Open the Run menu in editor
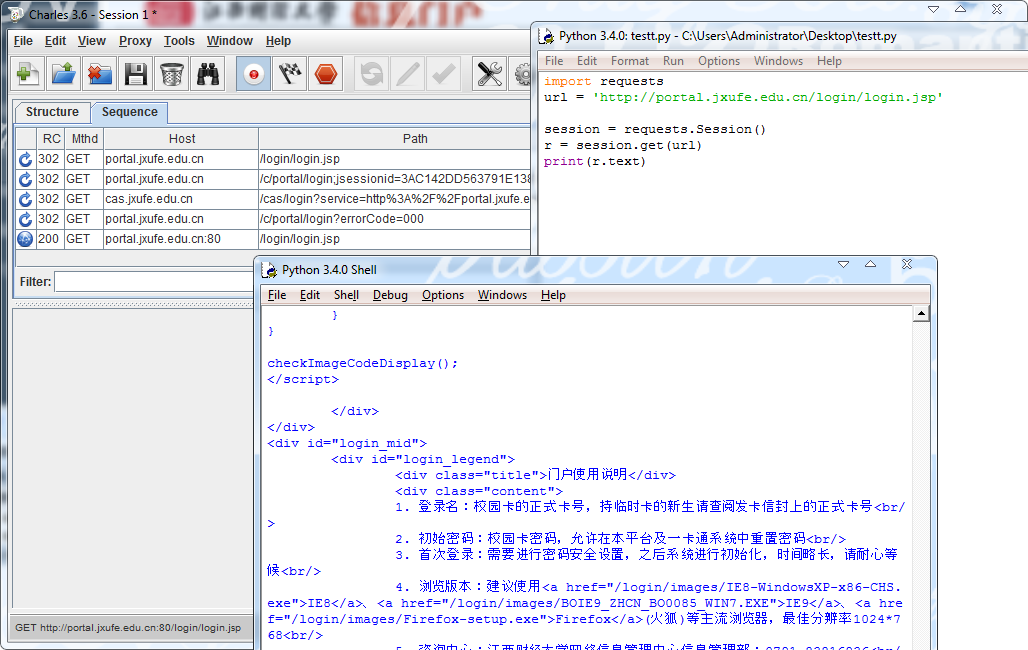This screenshot has height=650, width=1028. 673,61
